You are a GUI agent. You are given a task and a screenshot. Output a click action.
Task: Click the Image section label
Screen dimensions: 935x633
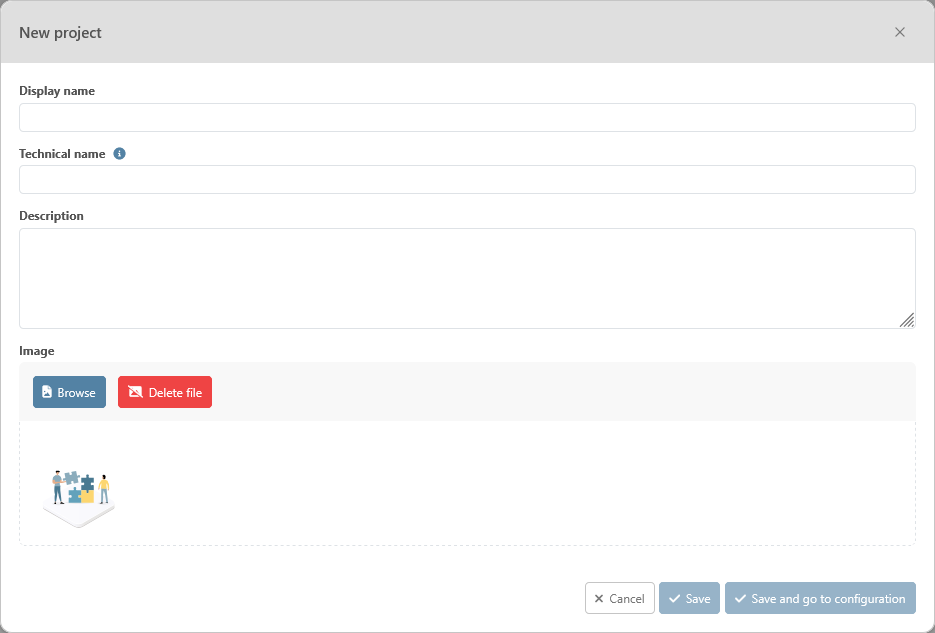point(37,351)
